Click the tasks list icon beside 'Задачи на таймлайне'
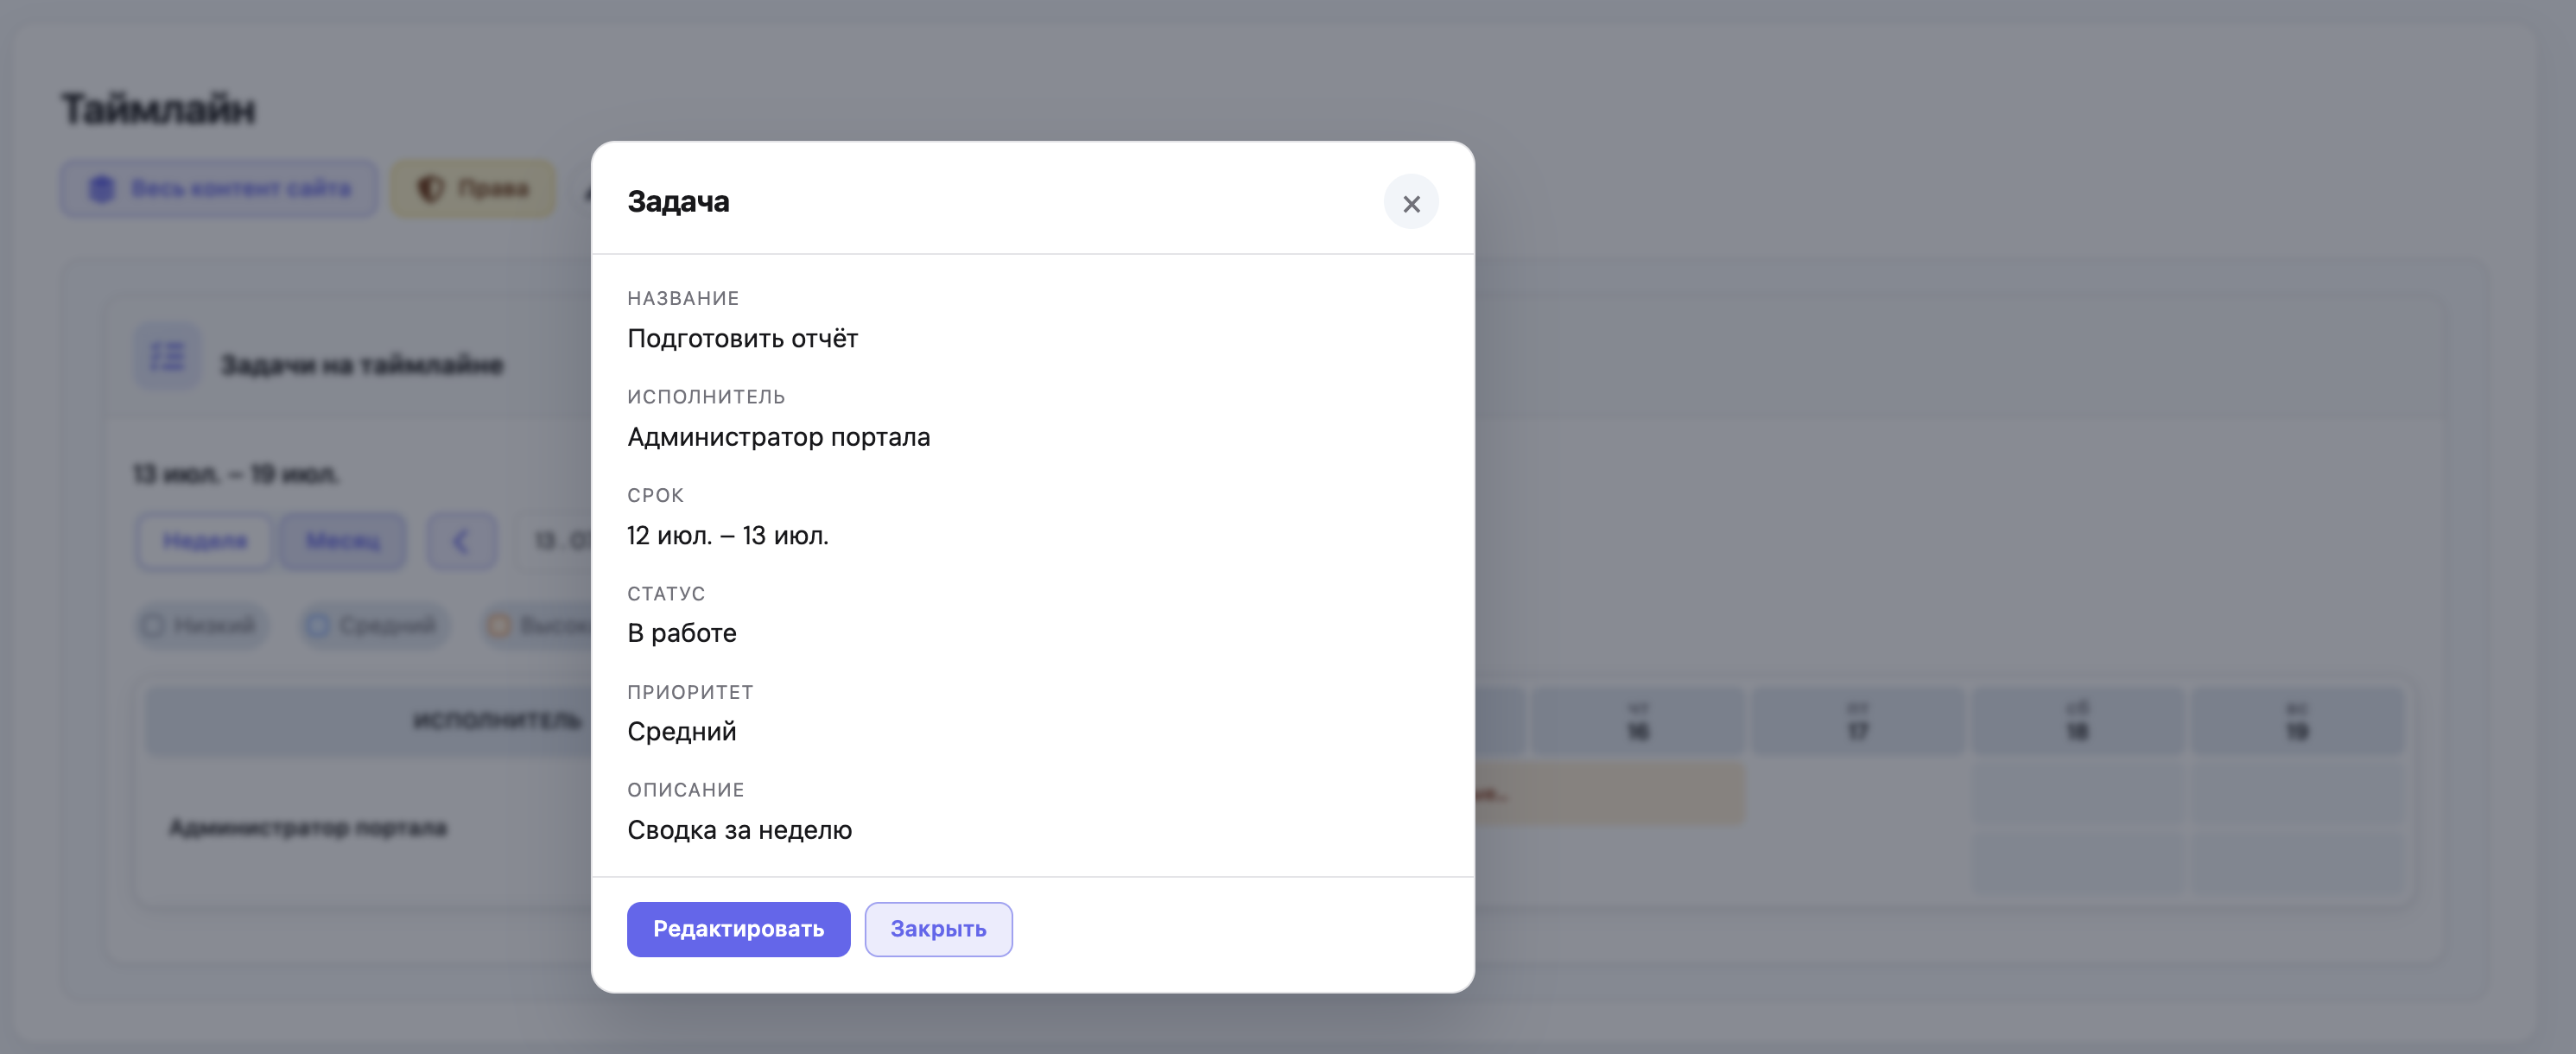Screen dimensions: 2576x1054 pos(167,356)
